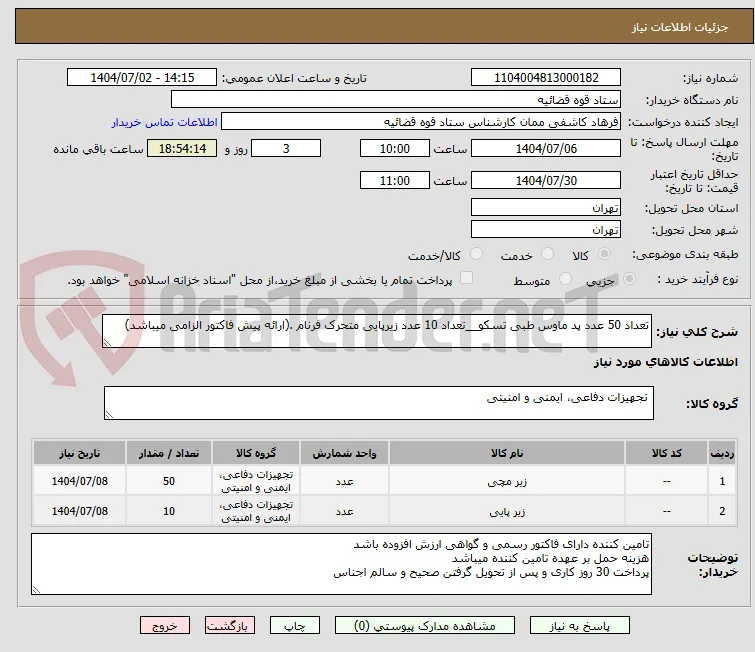Click the ردیف column header

pyautogui.click(x=722, y=453)
